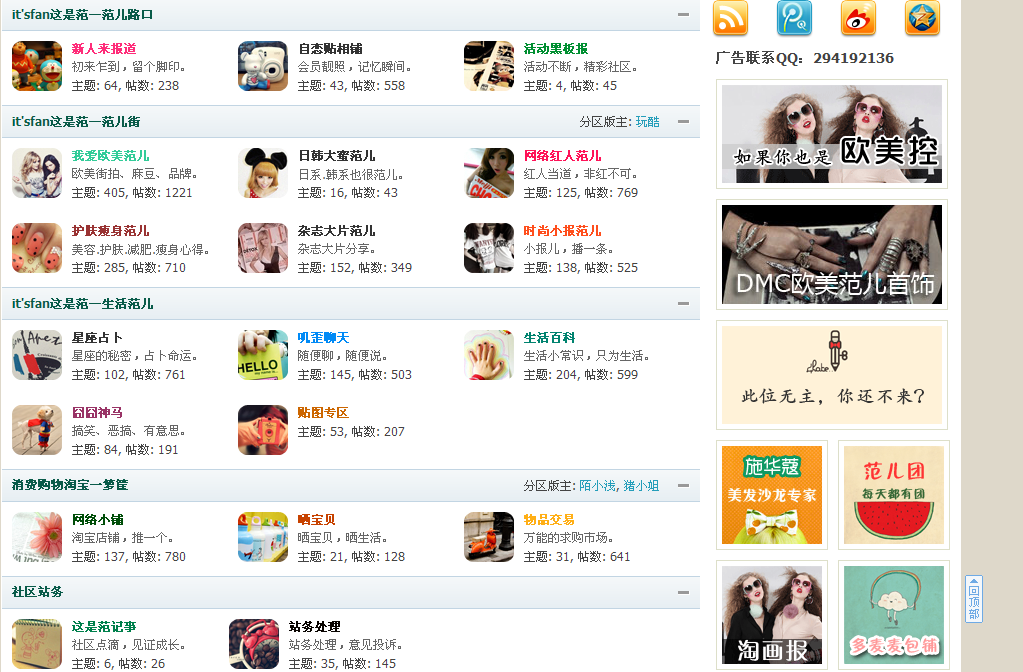Open the 淘画报 ad thumbnail
This screenshot has width=1023, height=672.
point(772,615)
